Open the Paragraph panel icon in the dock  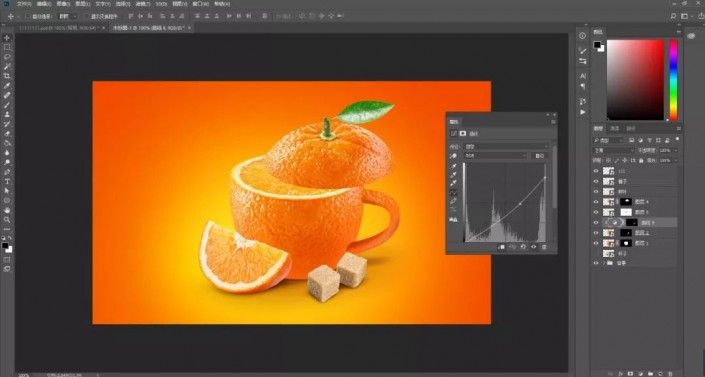click(x=583, y=86)
